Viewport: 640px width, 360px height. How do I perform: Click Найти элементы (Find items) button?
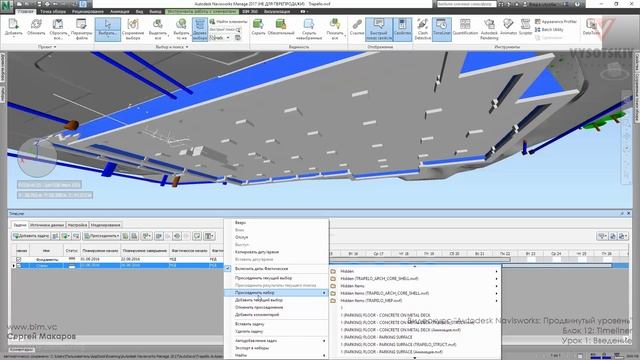(x=229, y=21)
